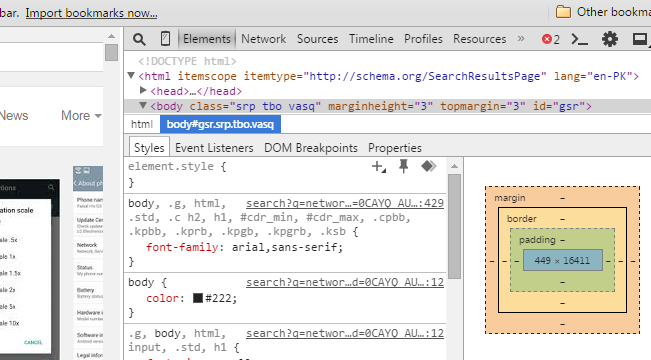Screen dimensions: 651x360
Task: Switch to the Styles sidebar tab
Action: [x=149, y=147]
